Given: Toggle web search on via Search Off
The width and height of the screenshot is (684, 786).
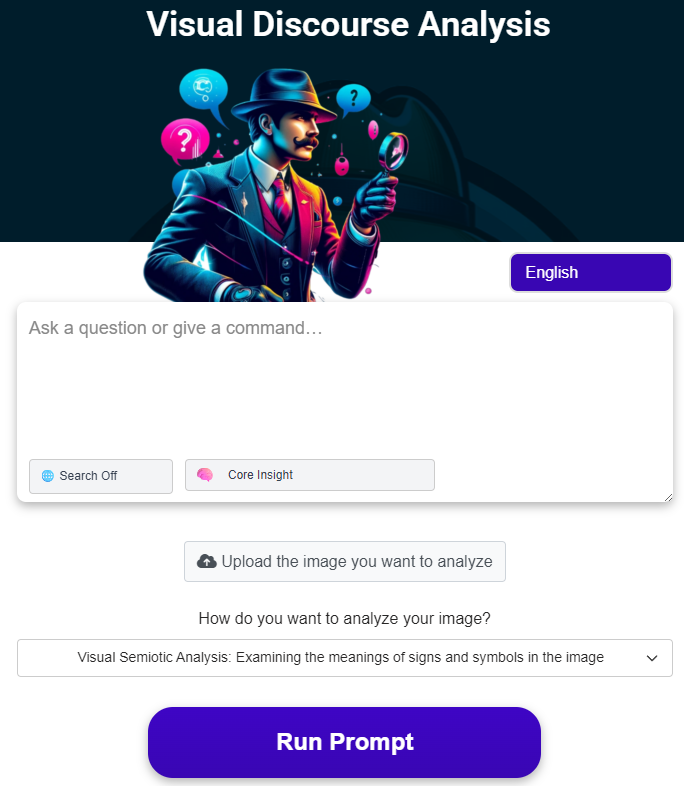Looking at the screenshot, I should point(101,476).
